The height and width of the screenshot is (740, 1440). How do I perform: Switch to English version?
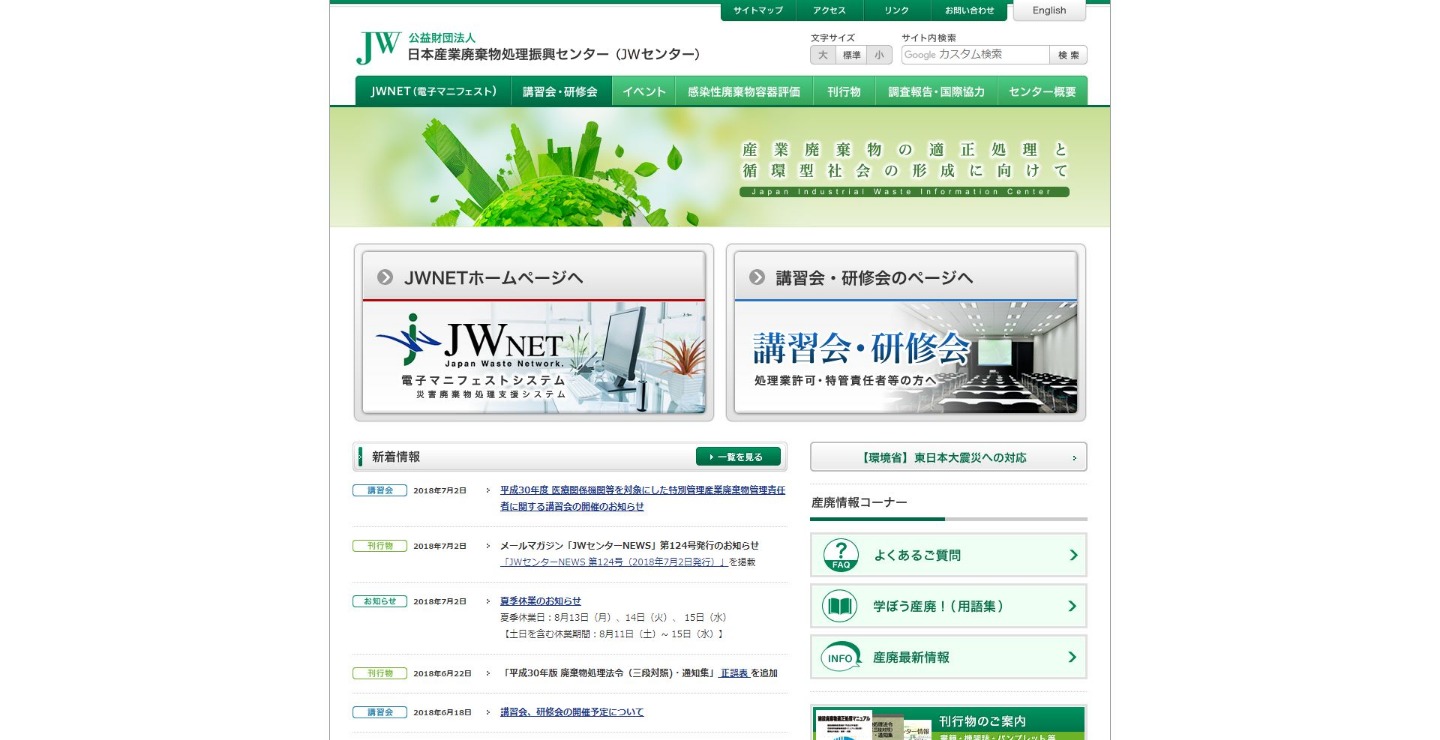coord(1049,11)
